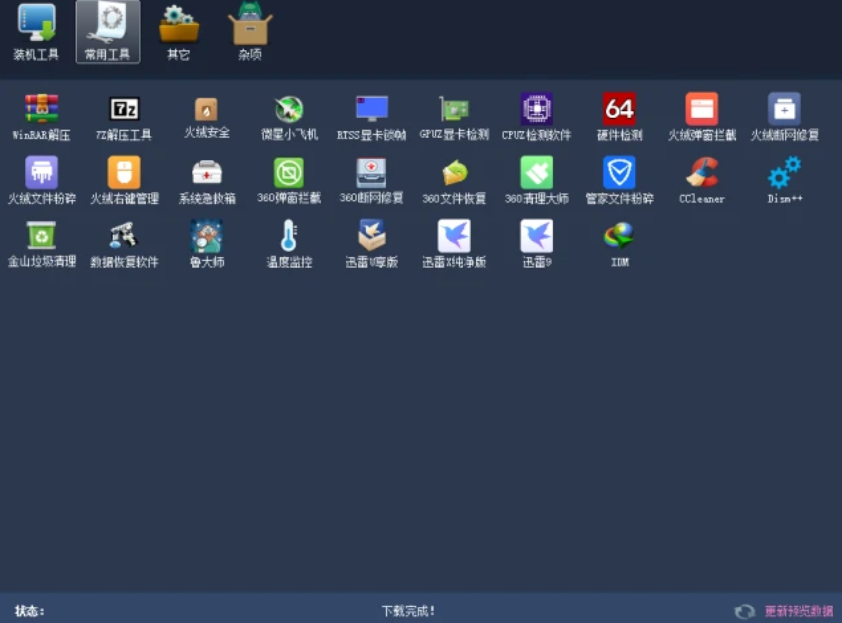
Task: Launch 迅雷X纯净版
Action: [x=454, y=244]
